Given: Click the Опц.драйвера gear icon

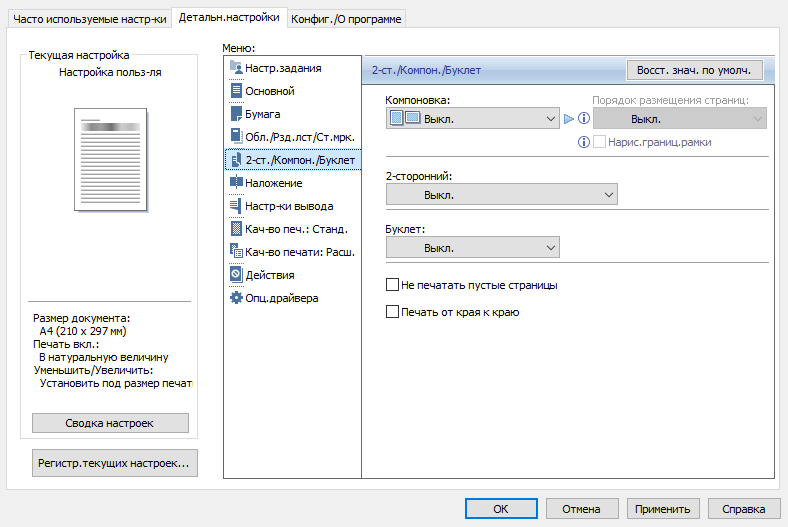Looking at the screenshot, I should click(236, 297).
